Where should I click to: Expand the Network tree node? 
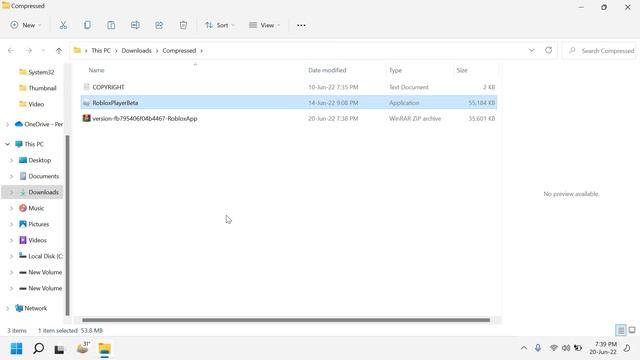tap(7, 308)
